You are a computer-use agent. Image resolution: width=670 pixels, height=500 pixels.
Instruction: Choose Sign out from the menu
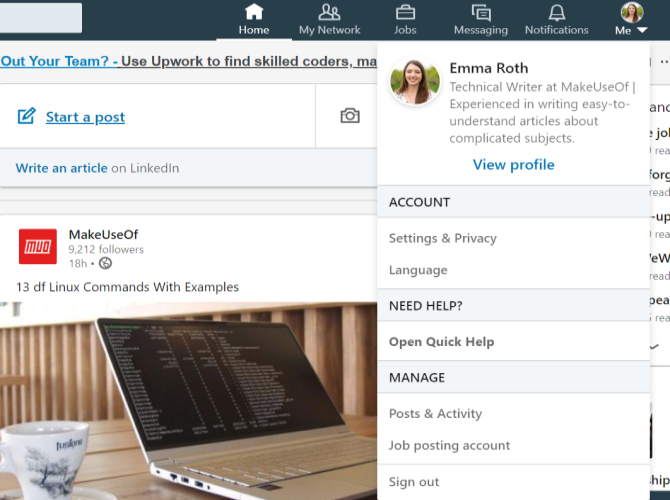coord(414,482)
